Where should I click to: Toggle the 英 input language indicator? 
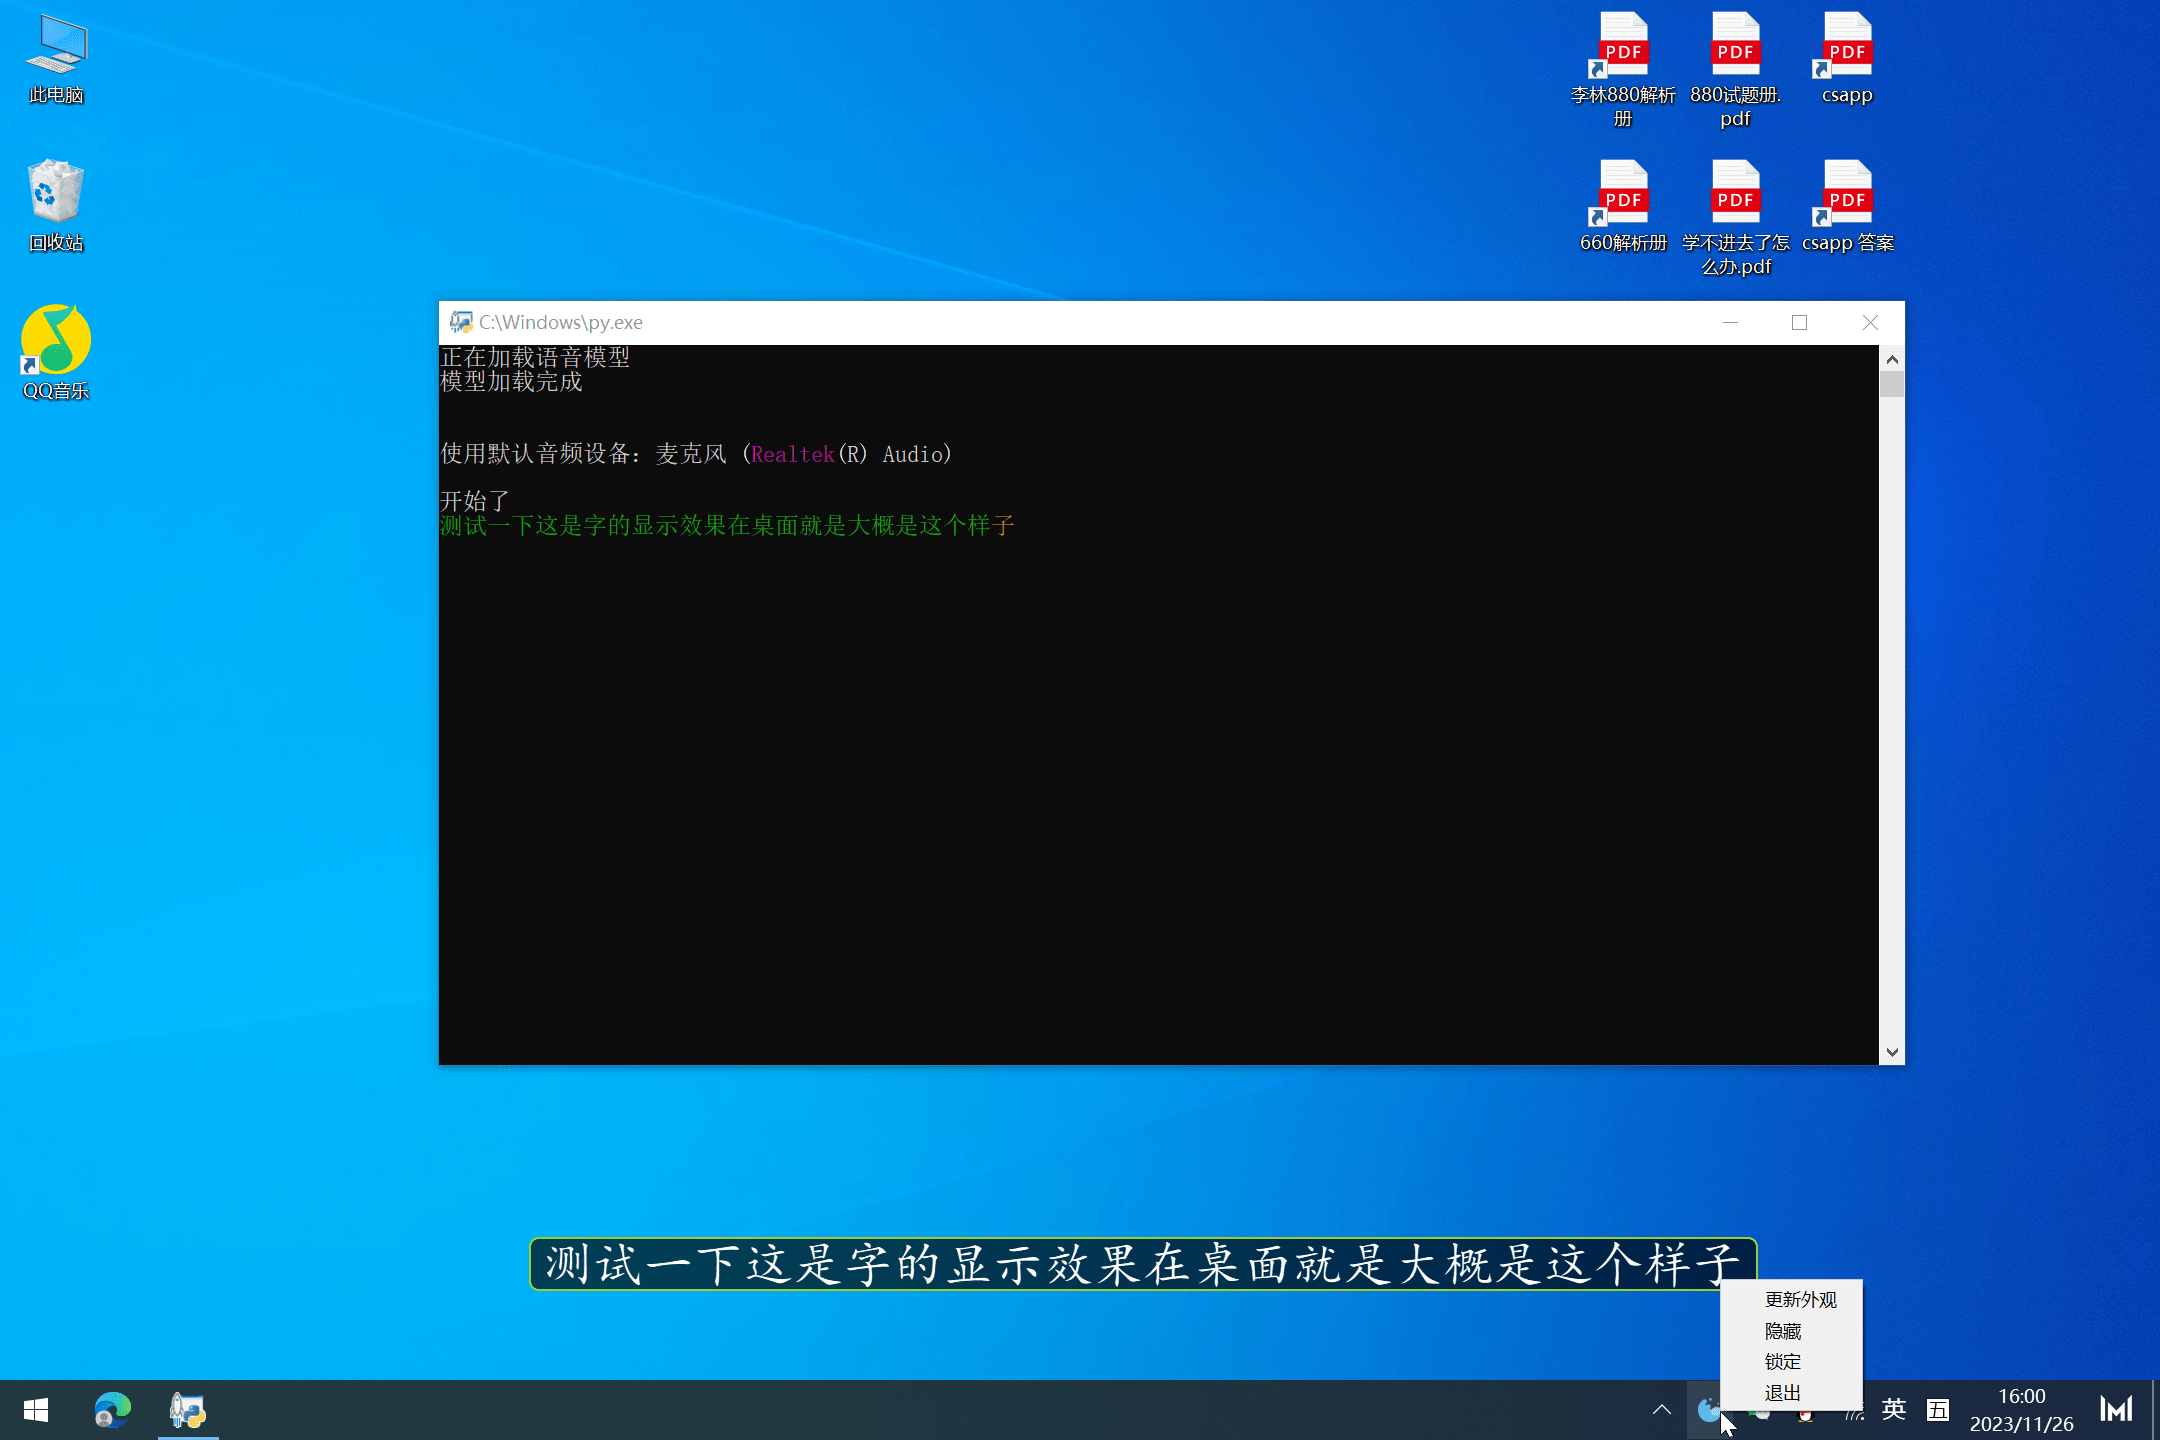pyautogui.click(x=1894, y=1410)
